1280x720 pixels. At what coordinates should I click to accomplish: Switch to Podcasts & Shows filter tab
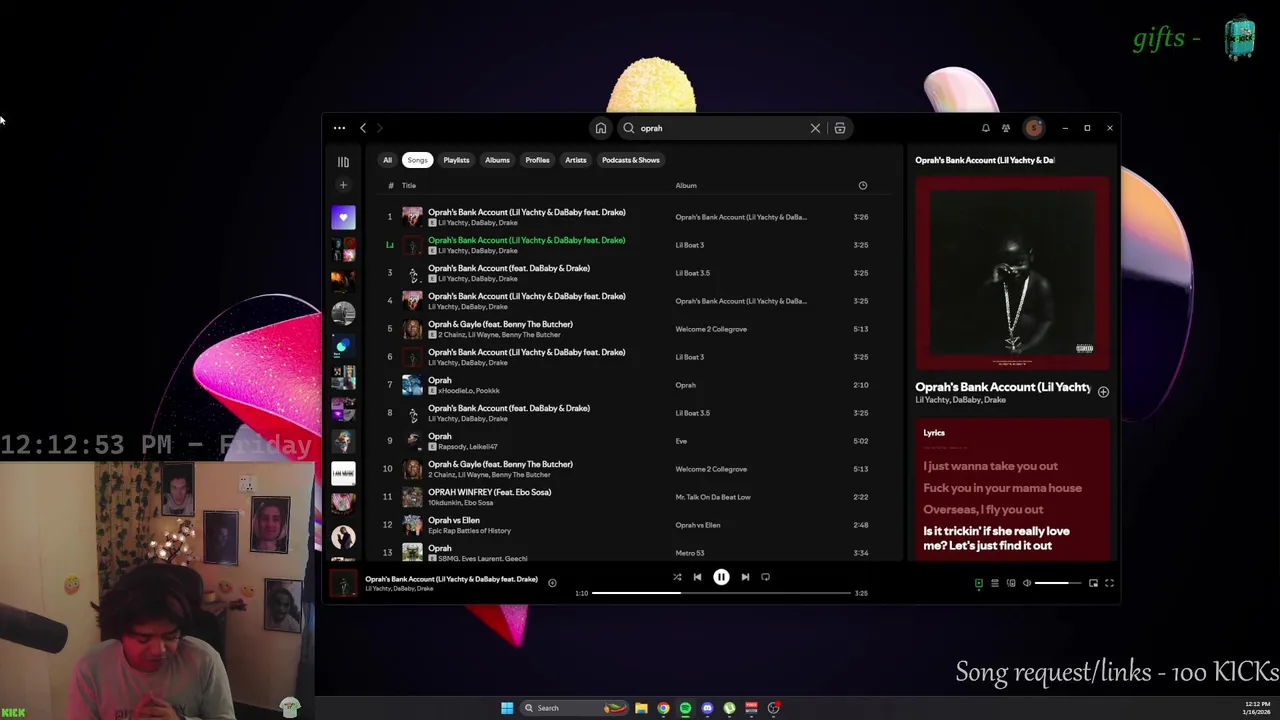(631, 160)
